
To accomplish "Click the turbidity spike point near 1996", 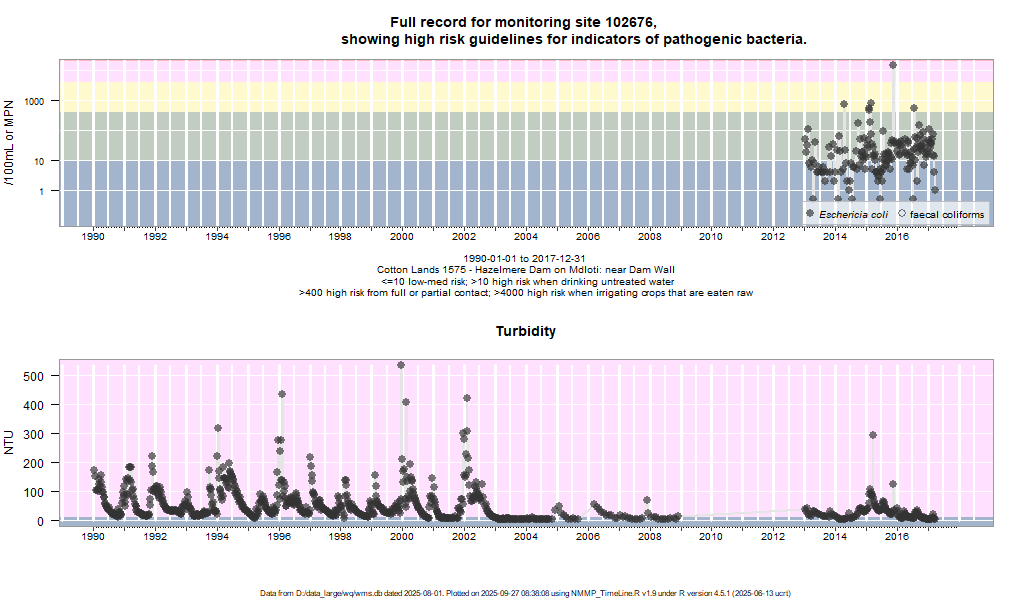I will (282, 394).
